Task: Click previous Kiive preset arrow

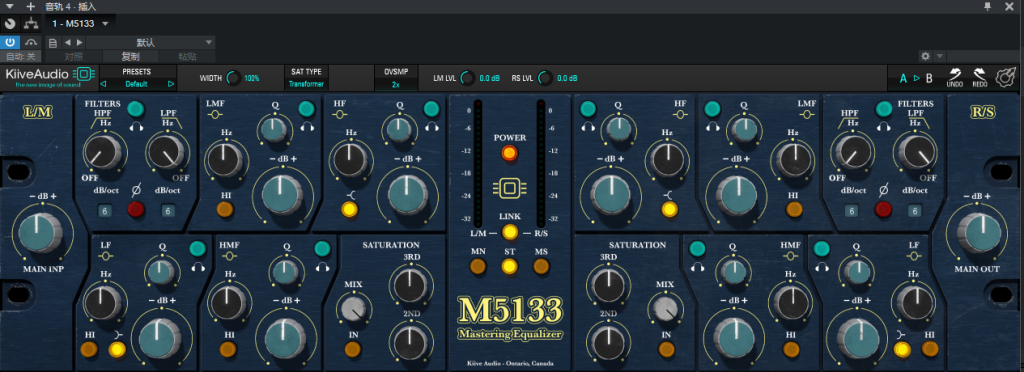Action: [x=103, y=84]
